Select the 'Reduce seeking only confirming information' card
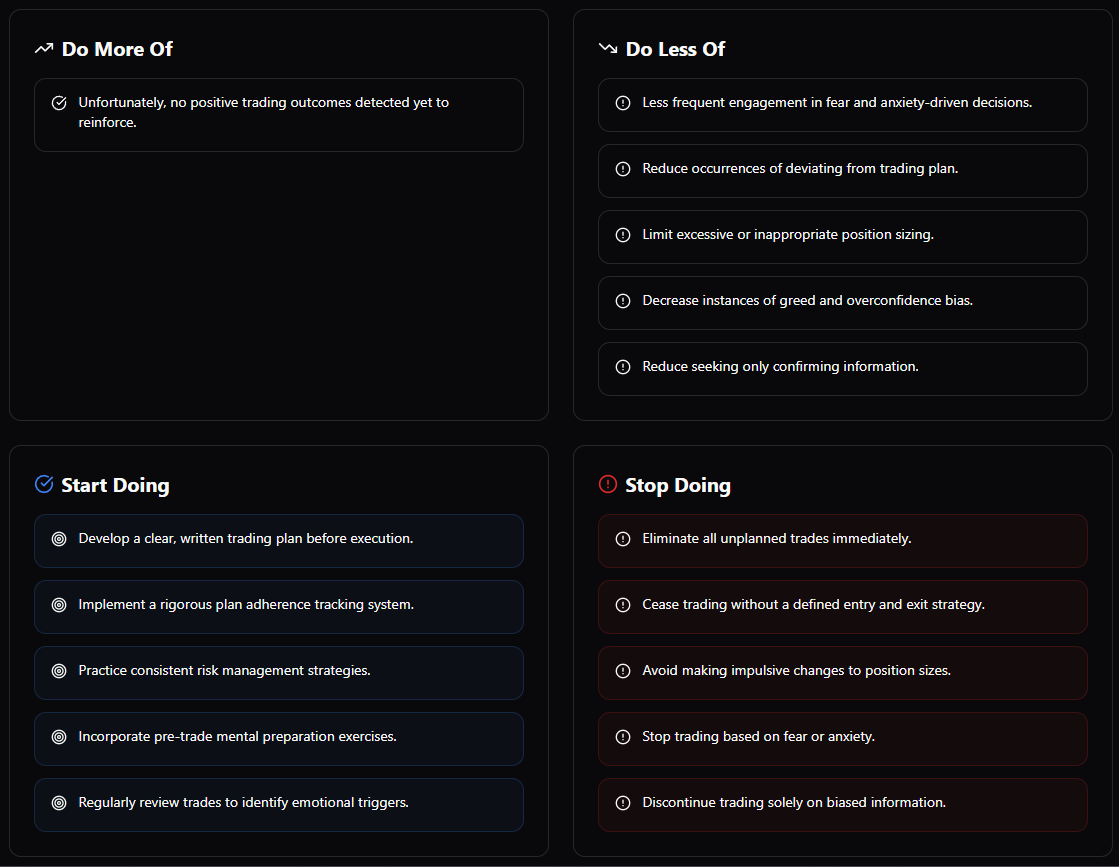 tap(843, 369)
